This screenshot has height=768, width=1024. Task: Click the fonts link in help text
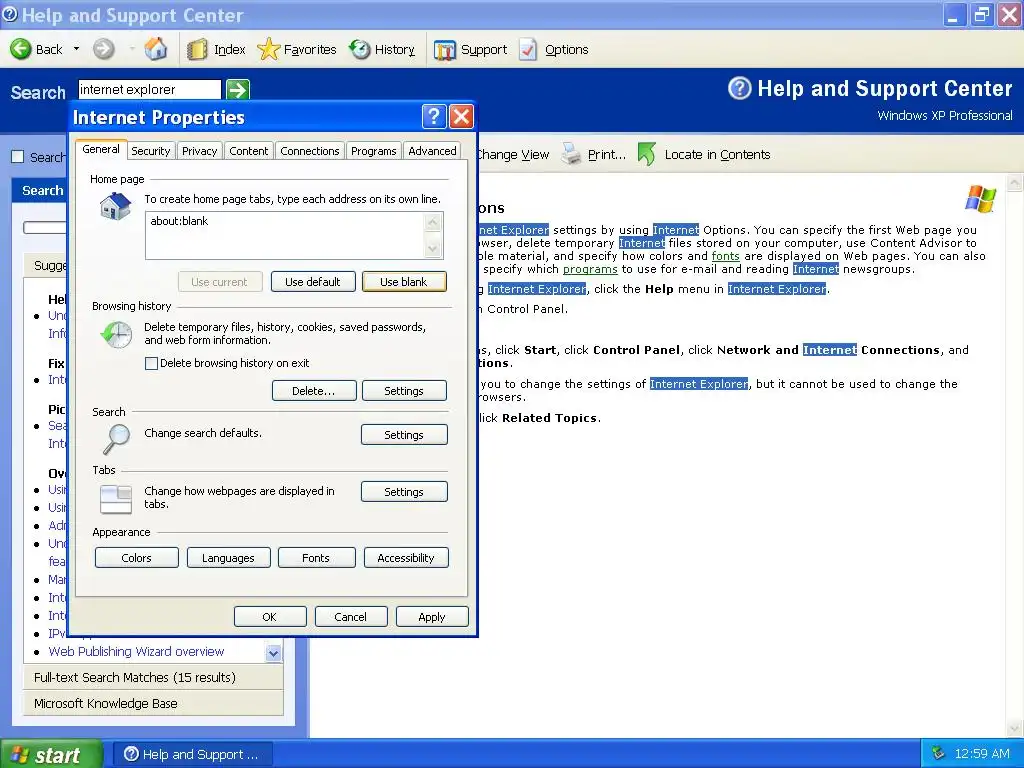click(x=726, y=256)
